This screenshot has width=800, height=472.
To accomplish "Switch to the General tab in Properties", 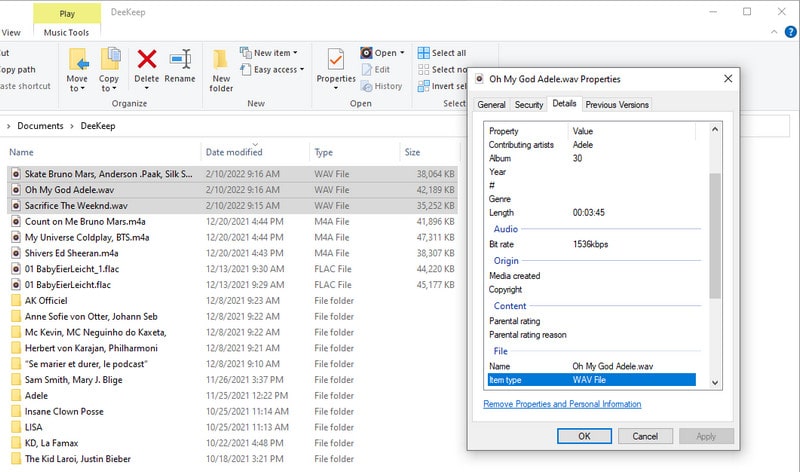I will tap(491, 105).
